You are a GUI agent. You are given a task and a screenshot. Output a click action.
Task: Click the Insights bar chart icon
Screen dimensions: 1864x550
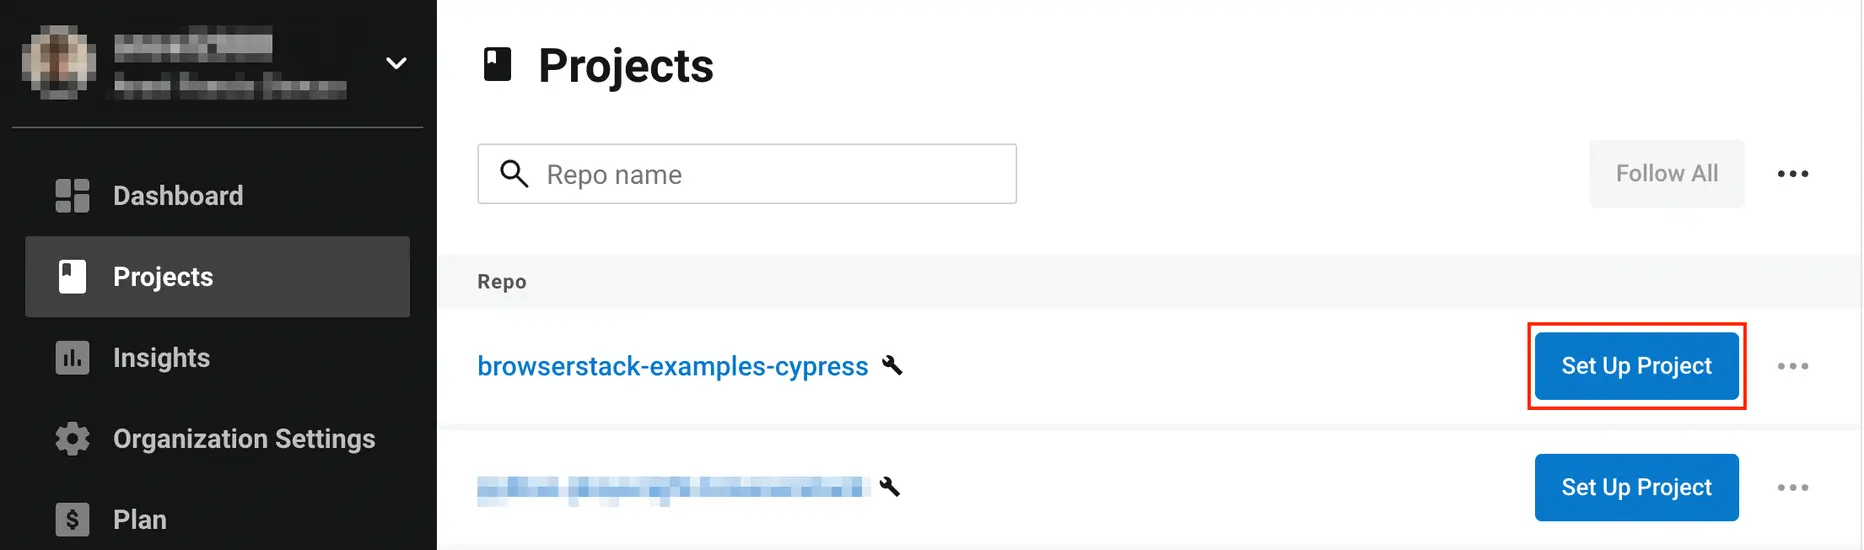pyautogui.click(x=72, y=358)
